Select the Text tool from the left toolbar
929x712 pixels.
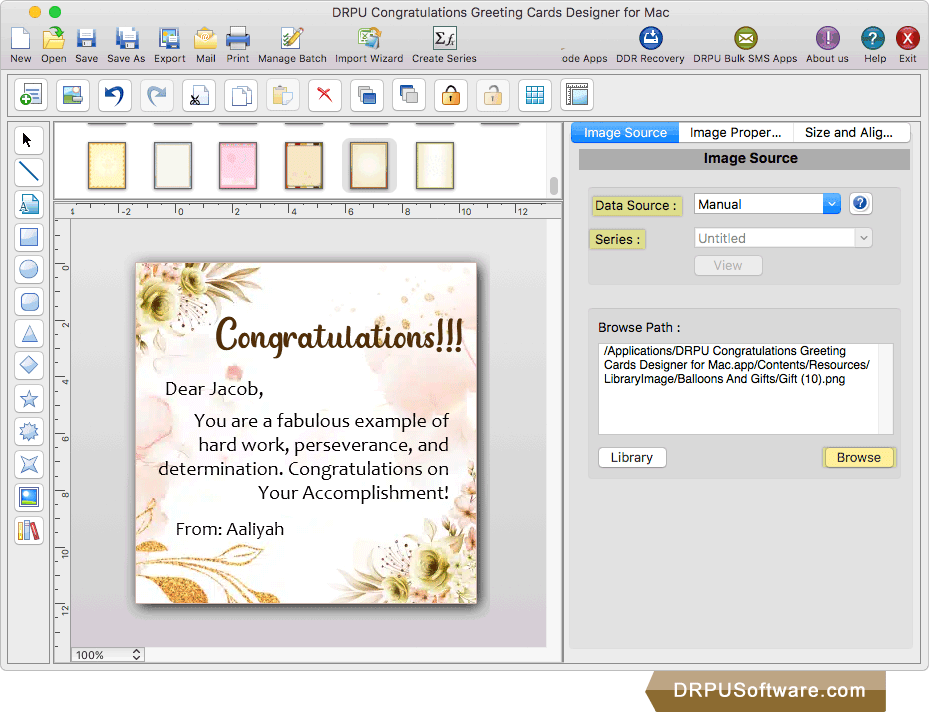tap(28, 205)
